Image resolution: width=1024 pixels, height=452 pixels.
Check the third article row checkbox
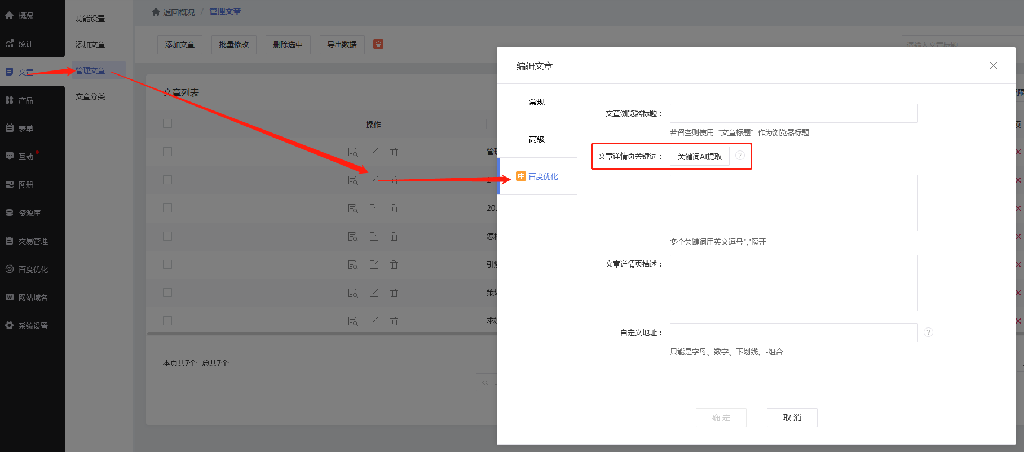tap(168, 208)
